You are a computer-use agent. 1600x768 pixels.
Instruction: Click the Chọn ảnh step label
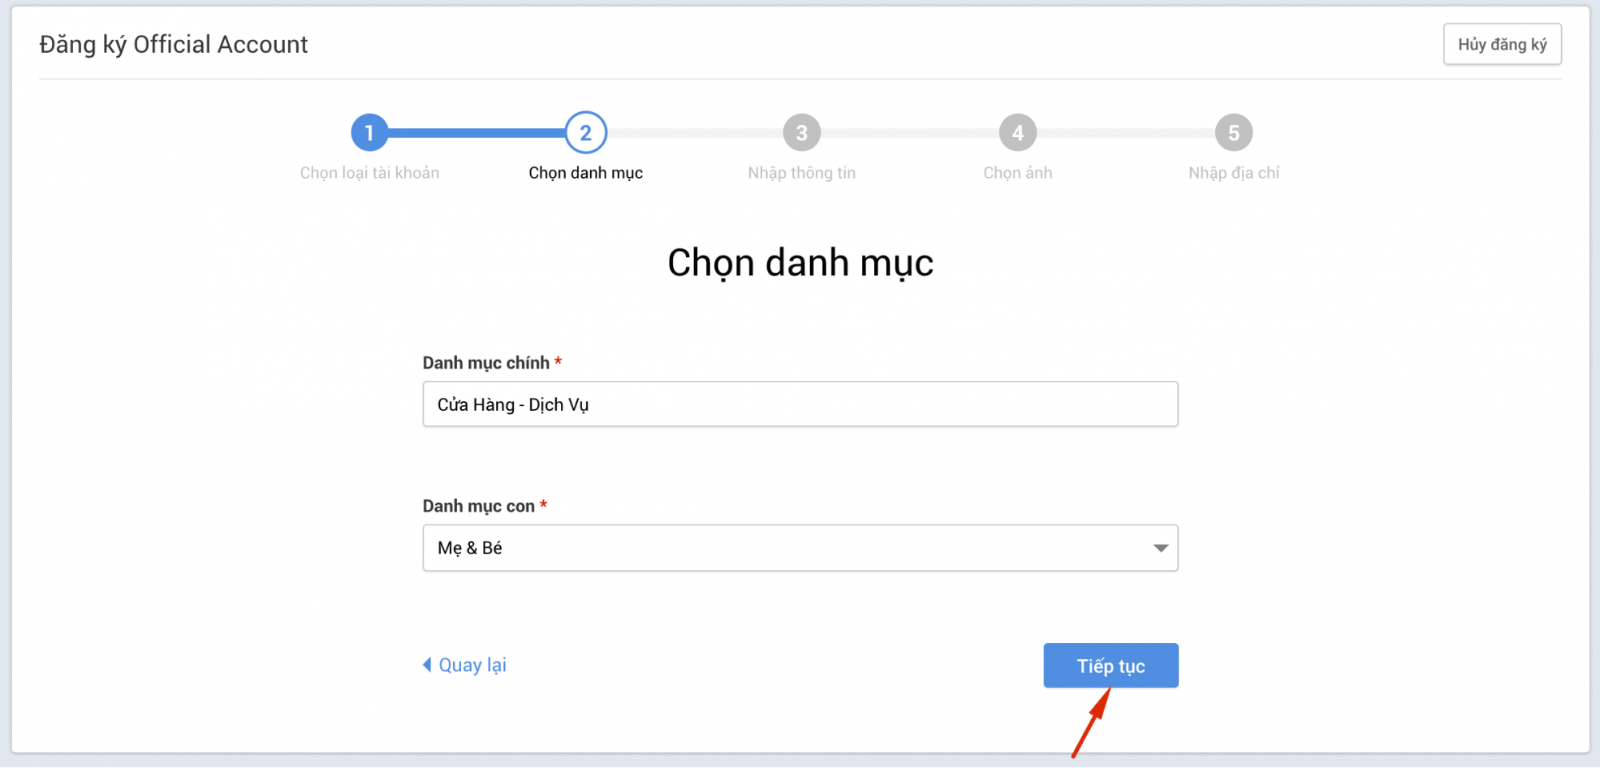(1017, 173)
